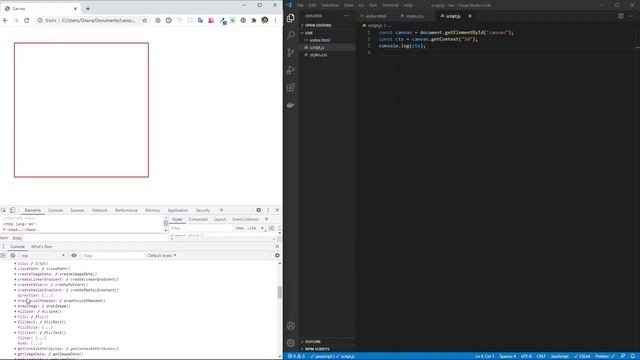
Task: Open the Default levels dropdown
Action: tap(162, 256)
